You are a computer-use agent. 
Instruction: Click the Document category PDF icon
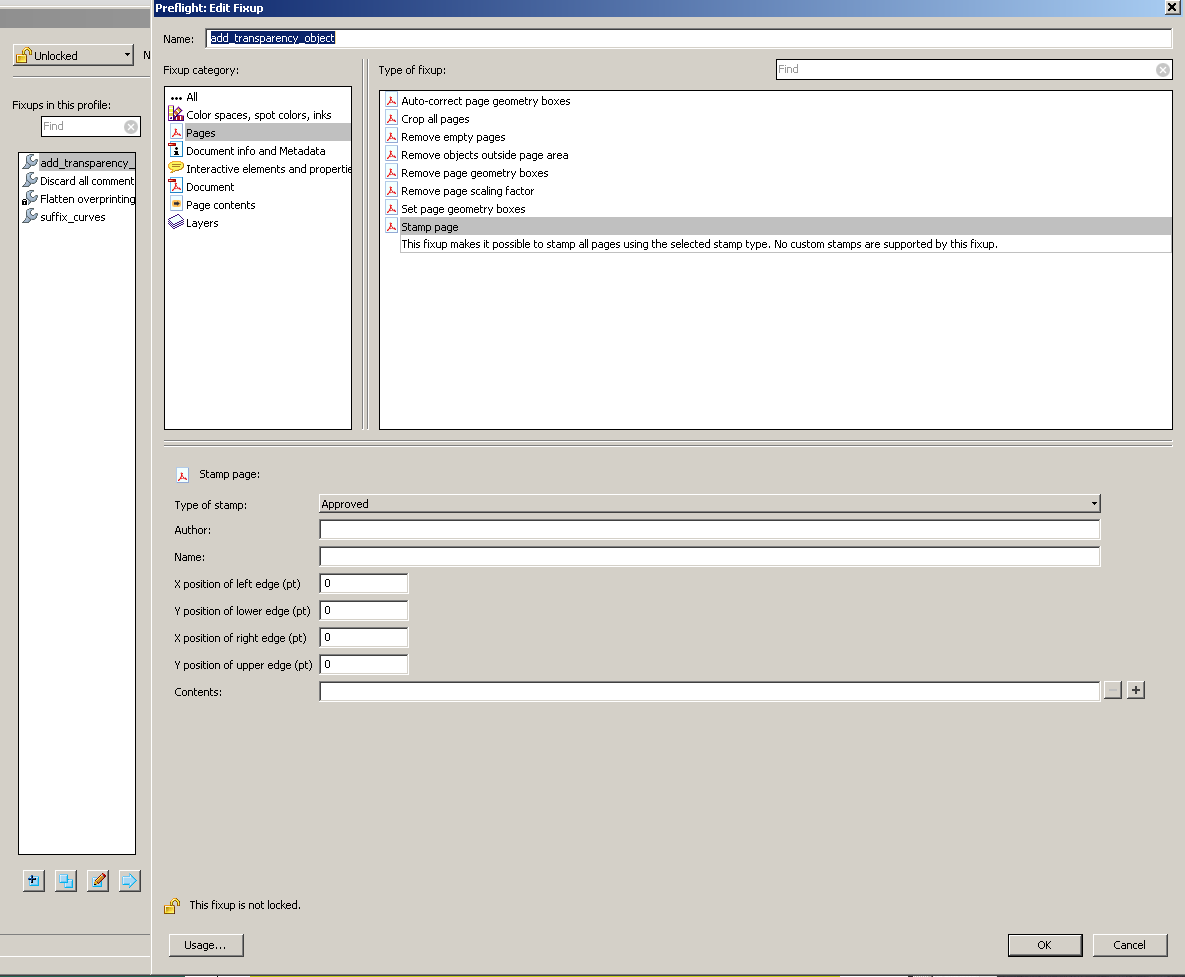point(175,186)
